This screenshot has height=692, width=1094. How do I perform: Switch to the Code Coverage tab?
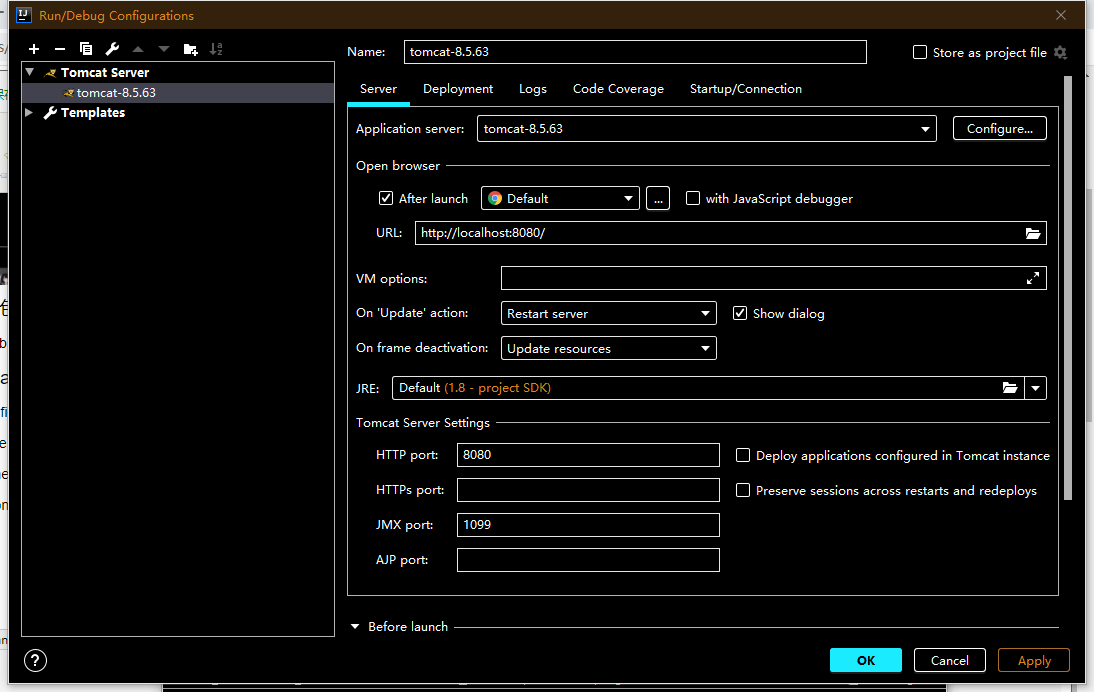pyautogui.click(x=618, y=89)
